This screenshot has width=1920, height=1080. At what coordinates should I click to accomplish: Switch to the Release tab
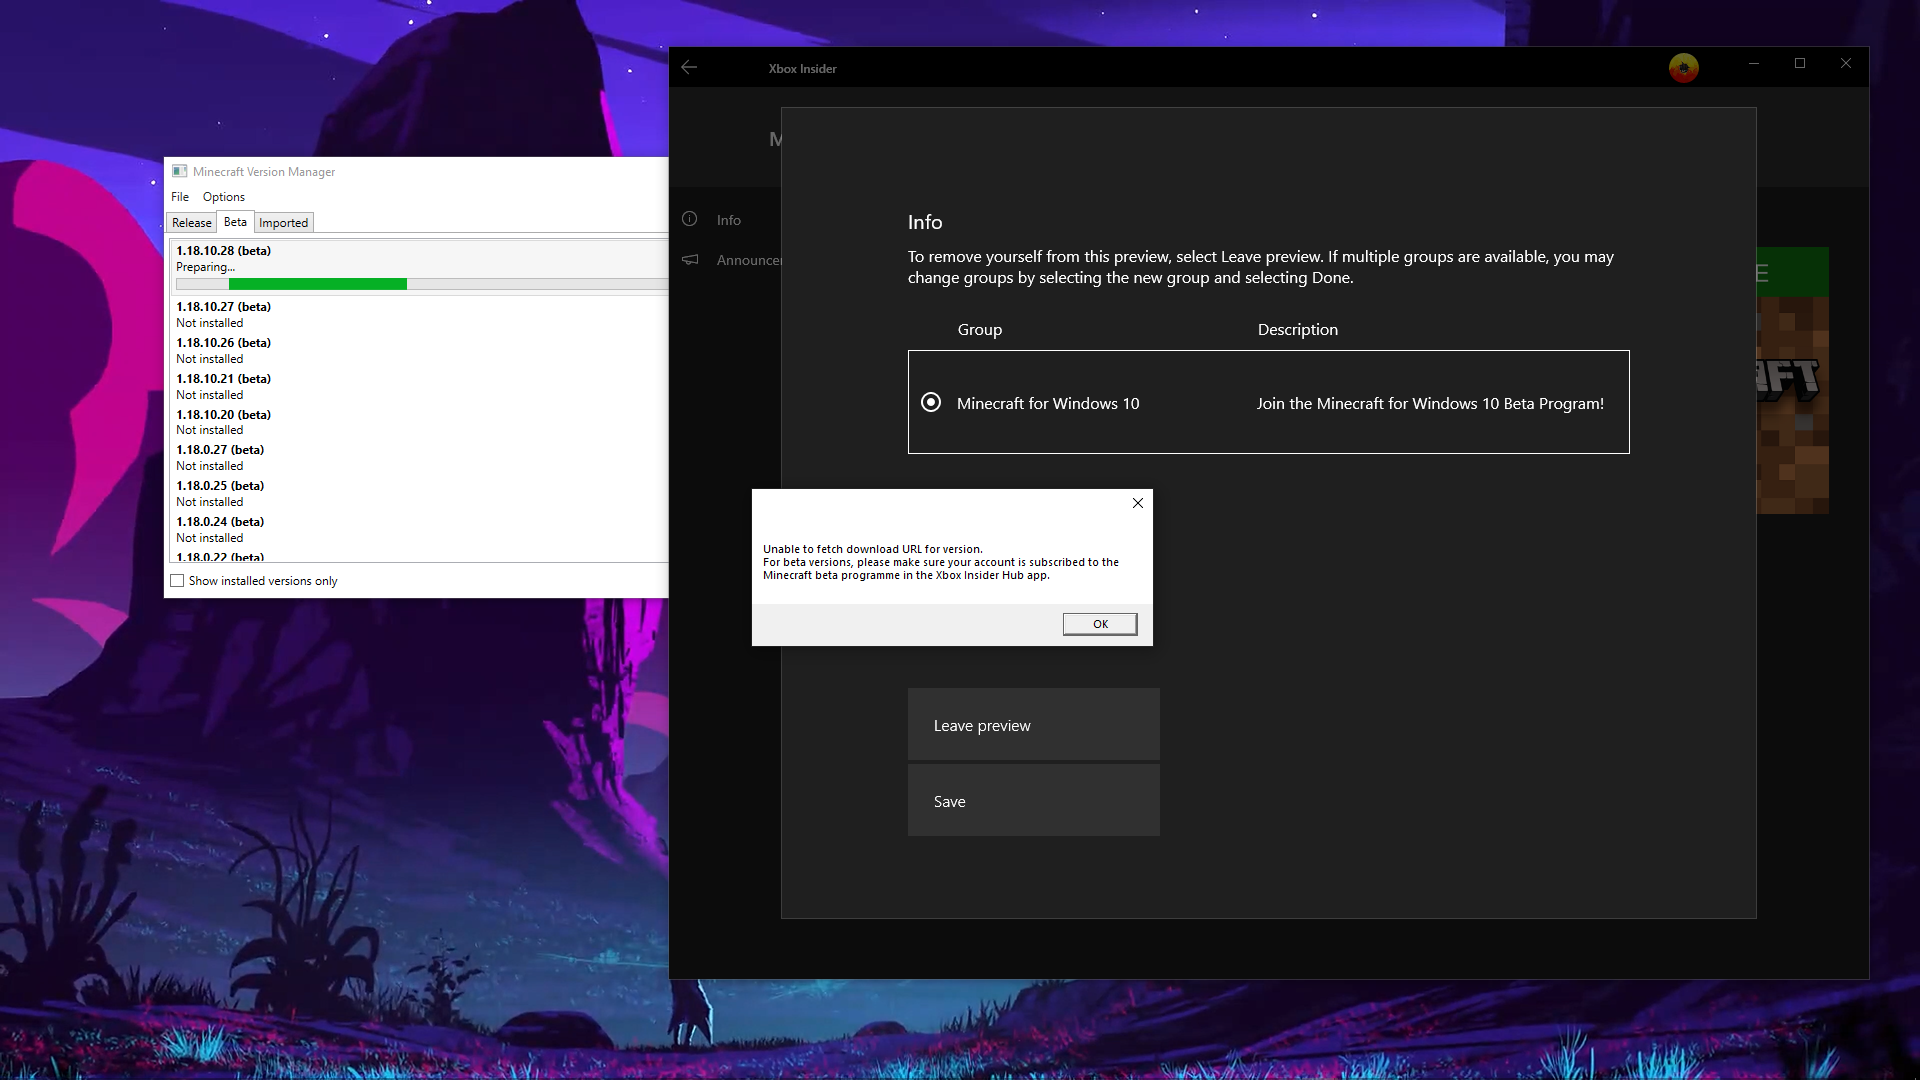tap(191, 222)
